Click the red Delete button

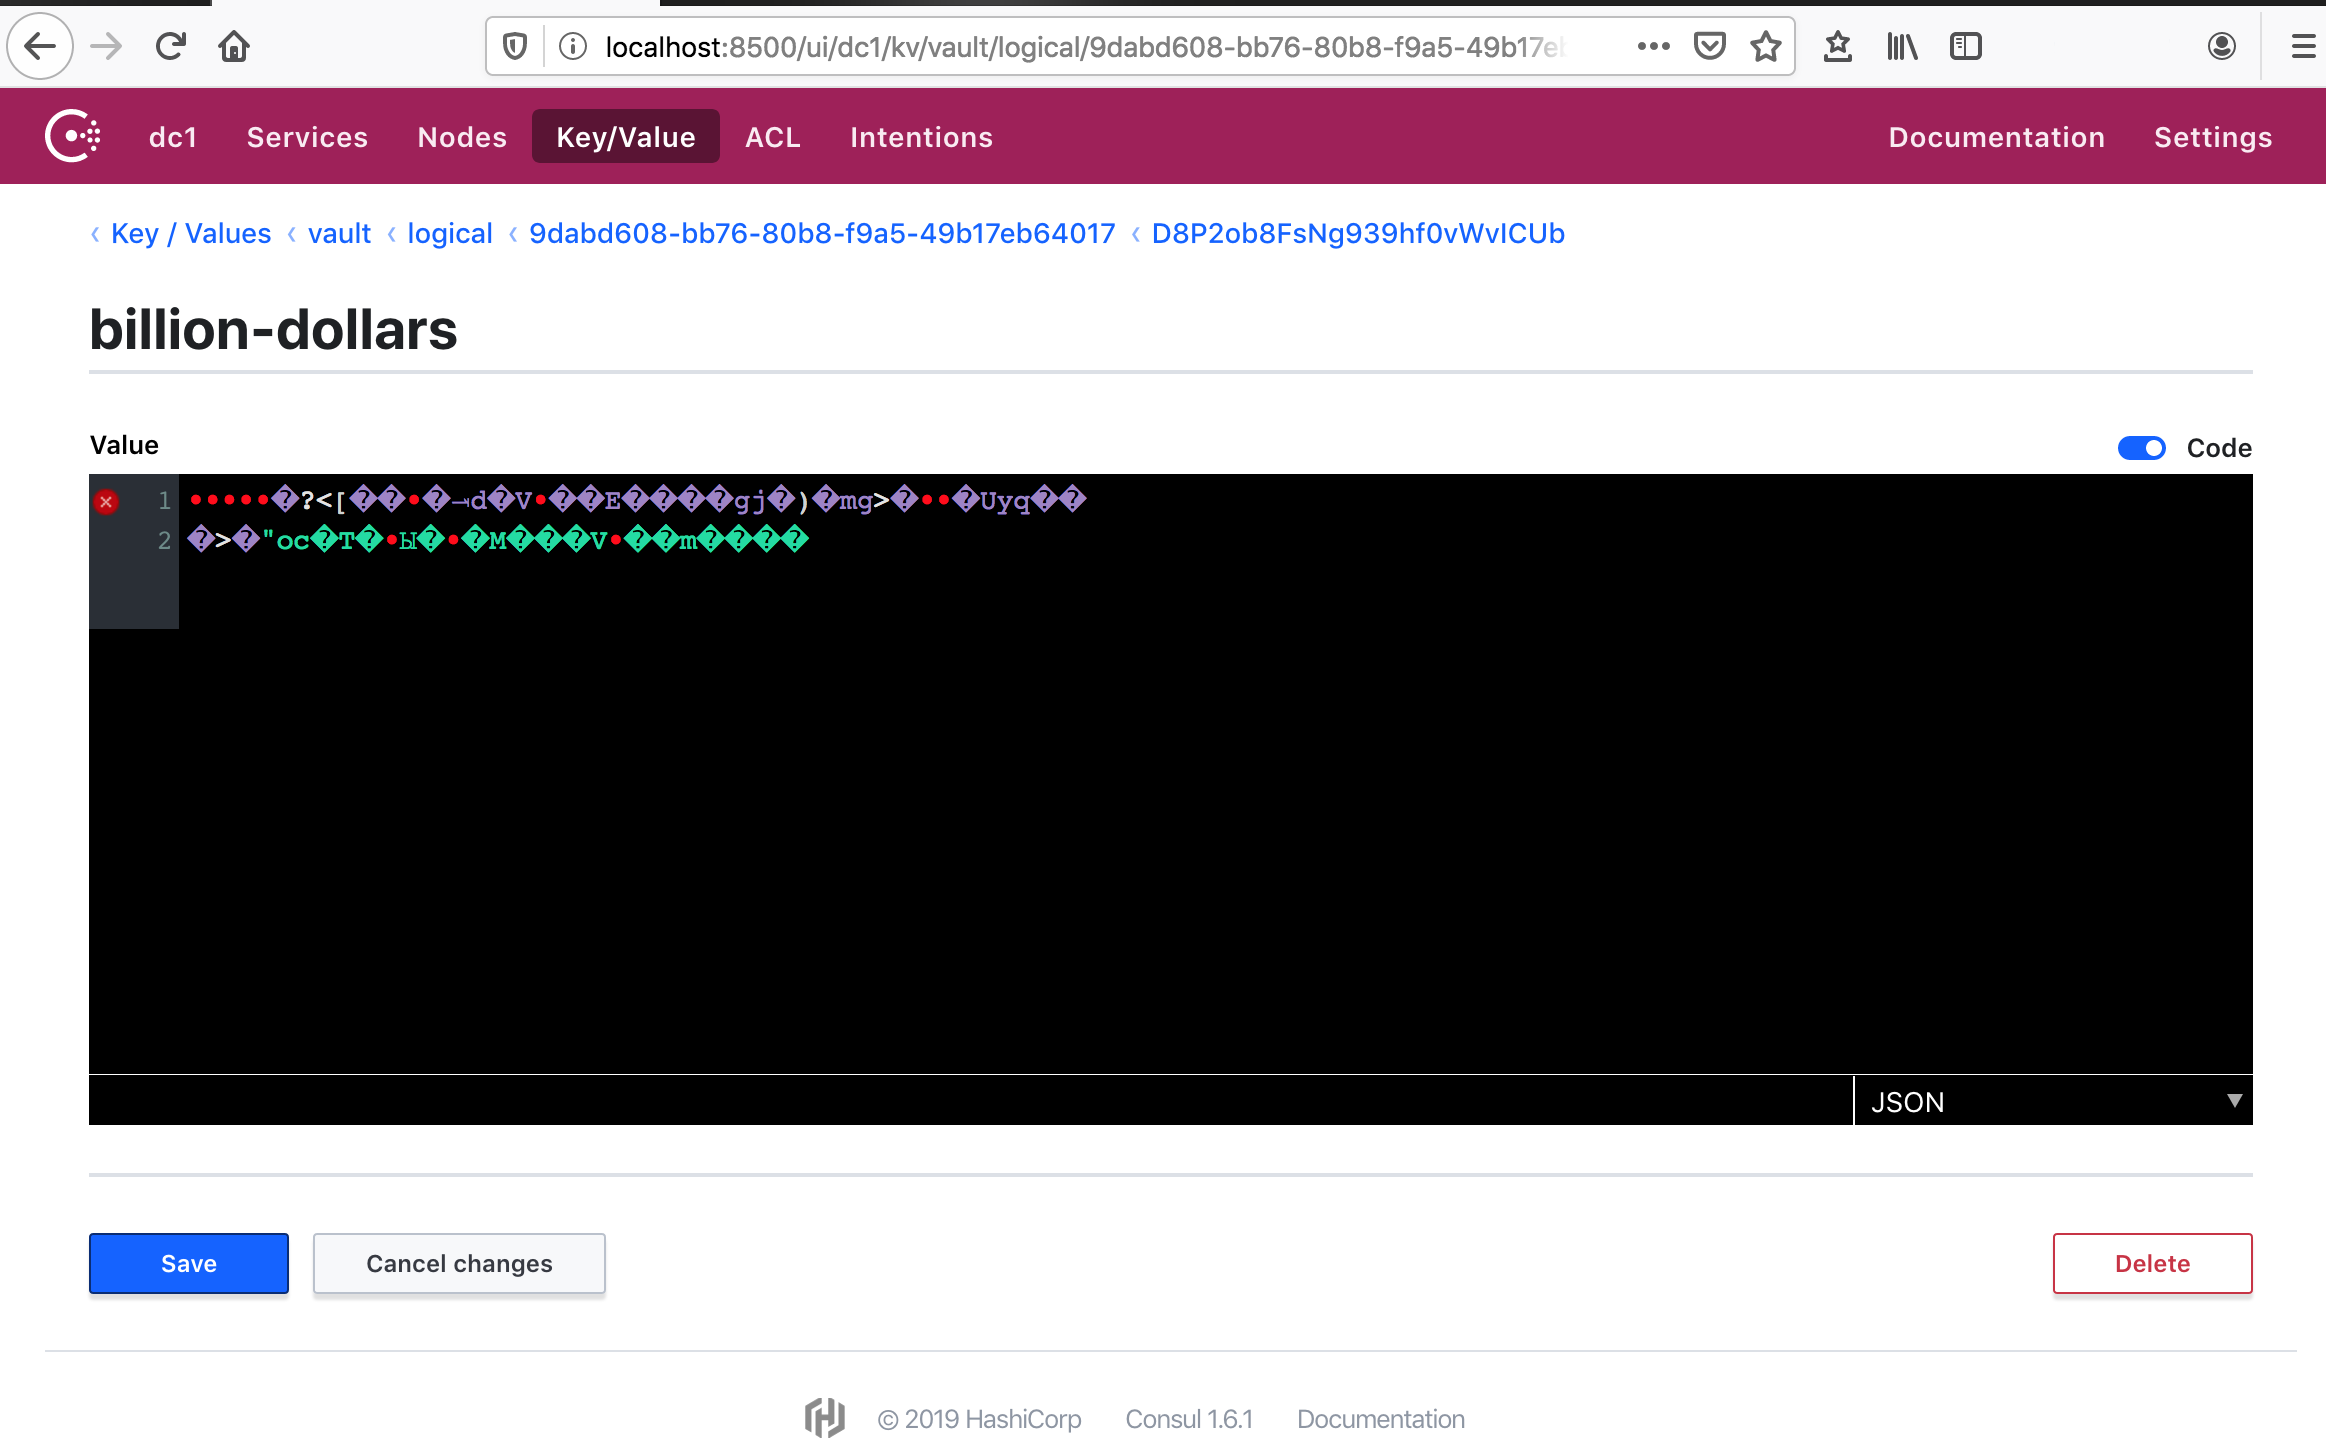(2152, 1264)
